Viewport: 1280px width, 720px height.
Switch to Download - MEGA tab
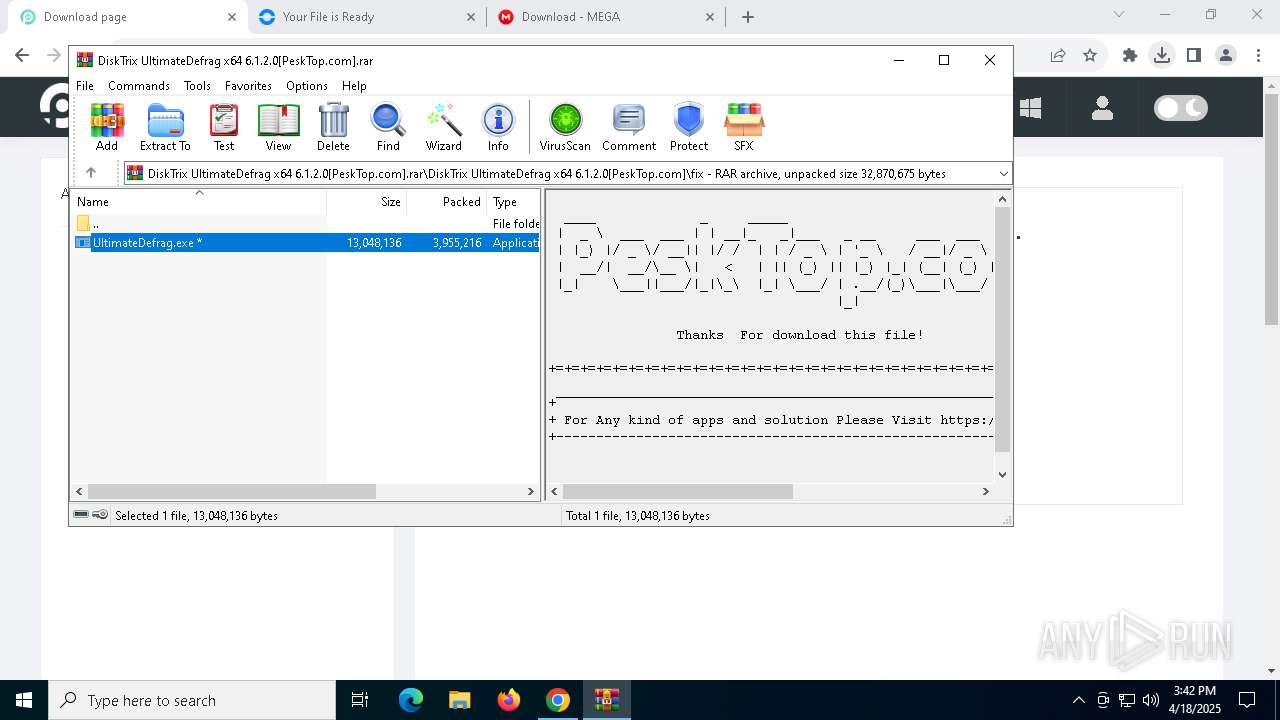[605, 17]
